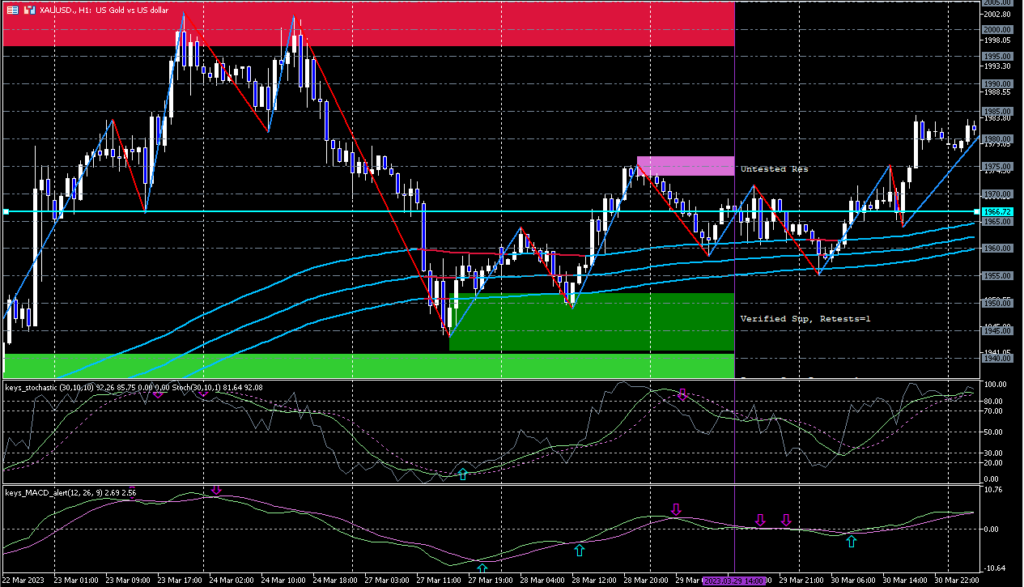Screen dimensions: 1024x587
Task: Click the rightmost cyan MACD up arrow near 30 Mar 06:00
Action: pos(851,541)
